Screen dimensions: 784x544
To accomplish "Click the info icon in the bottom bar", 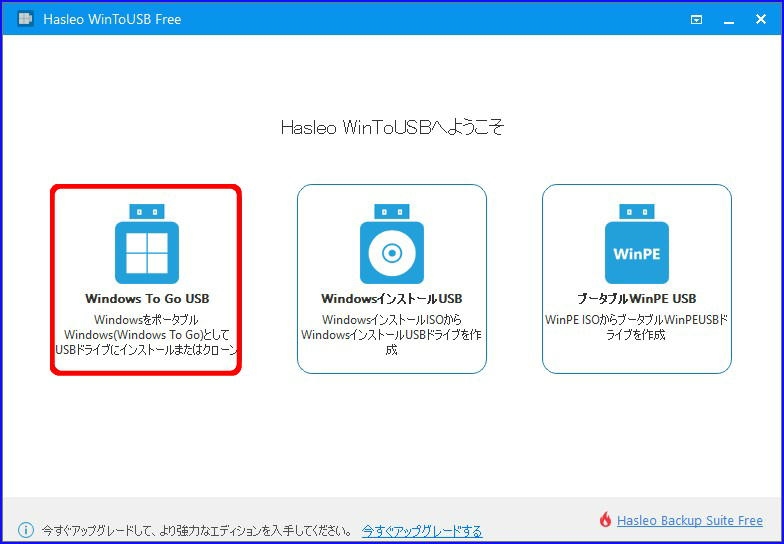I will coord(26,530).
